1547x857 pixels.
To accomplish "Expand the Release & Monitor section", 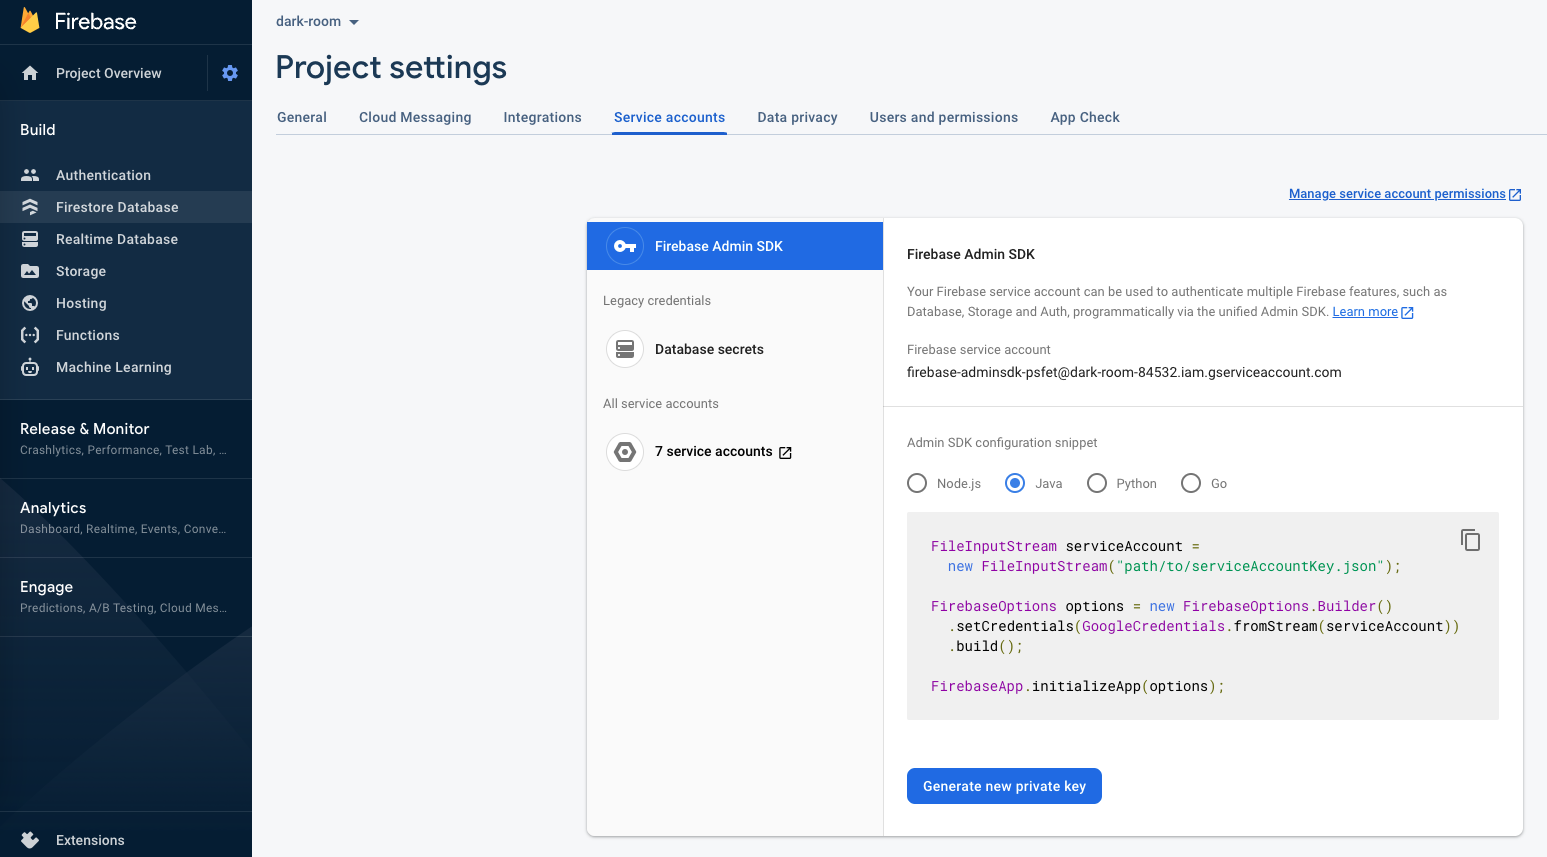I will (126, 438).
